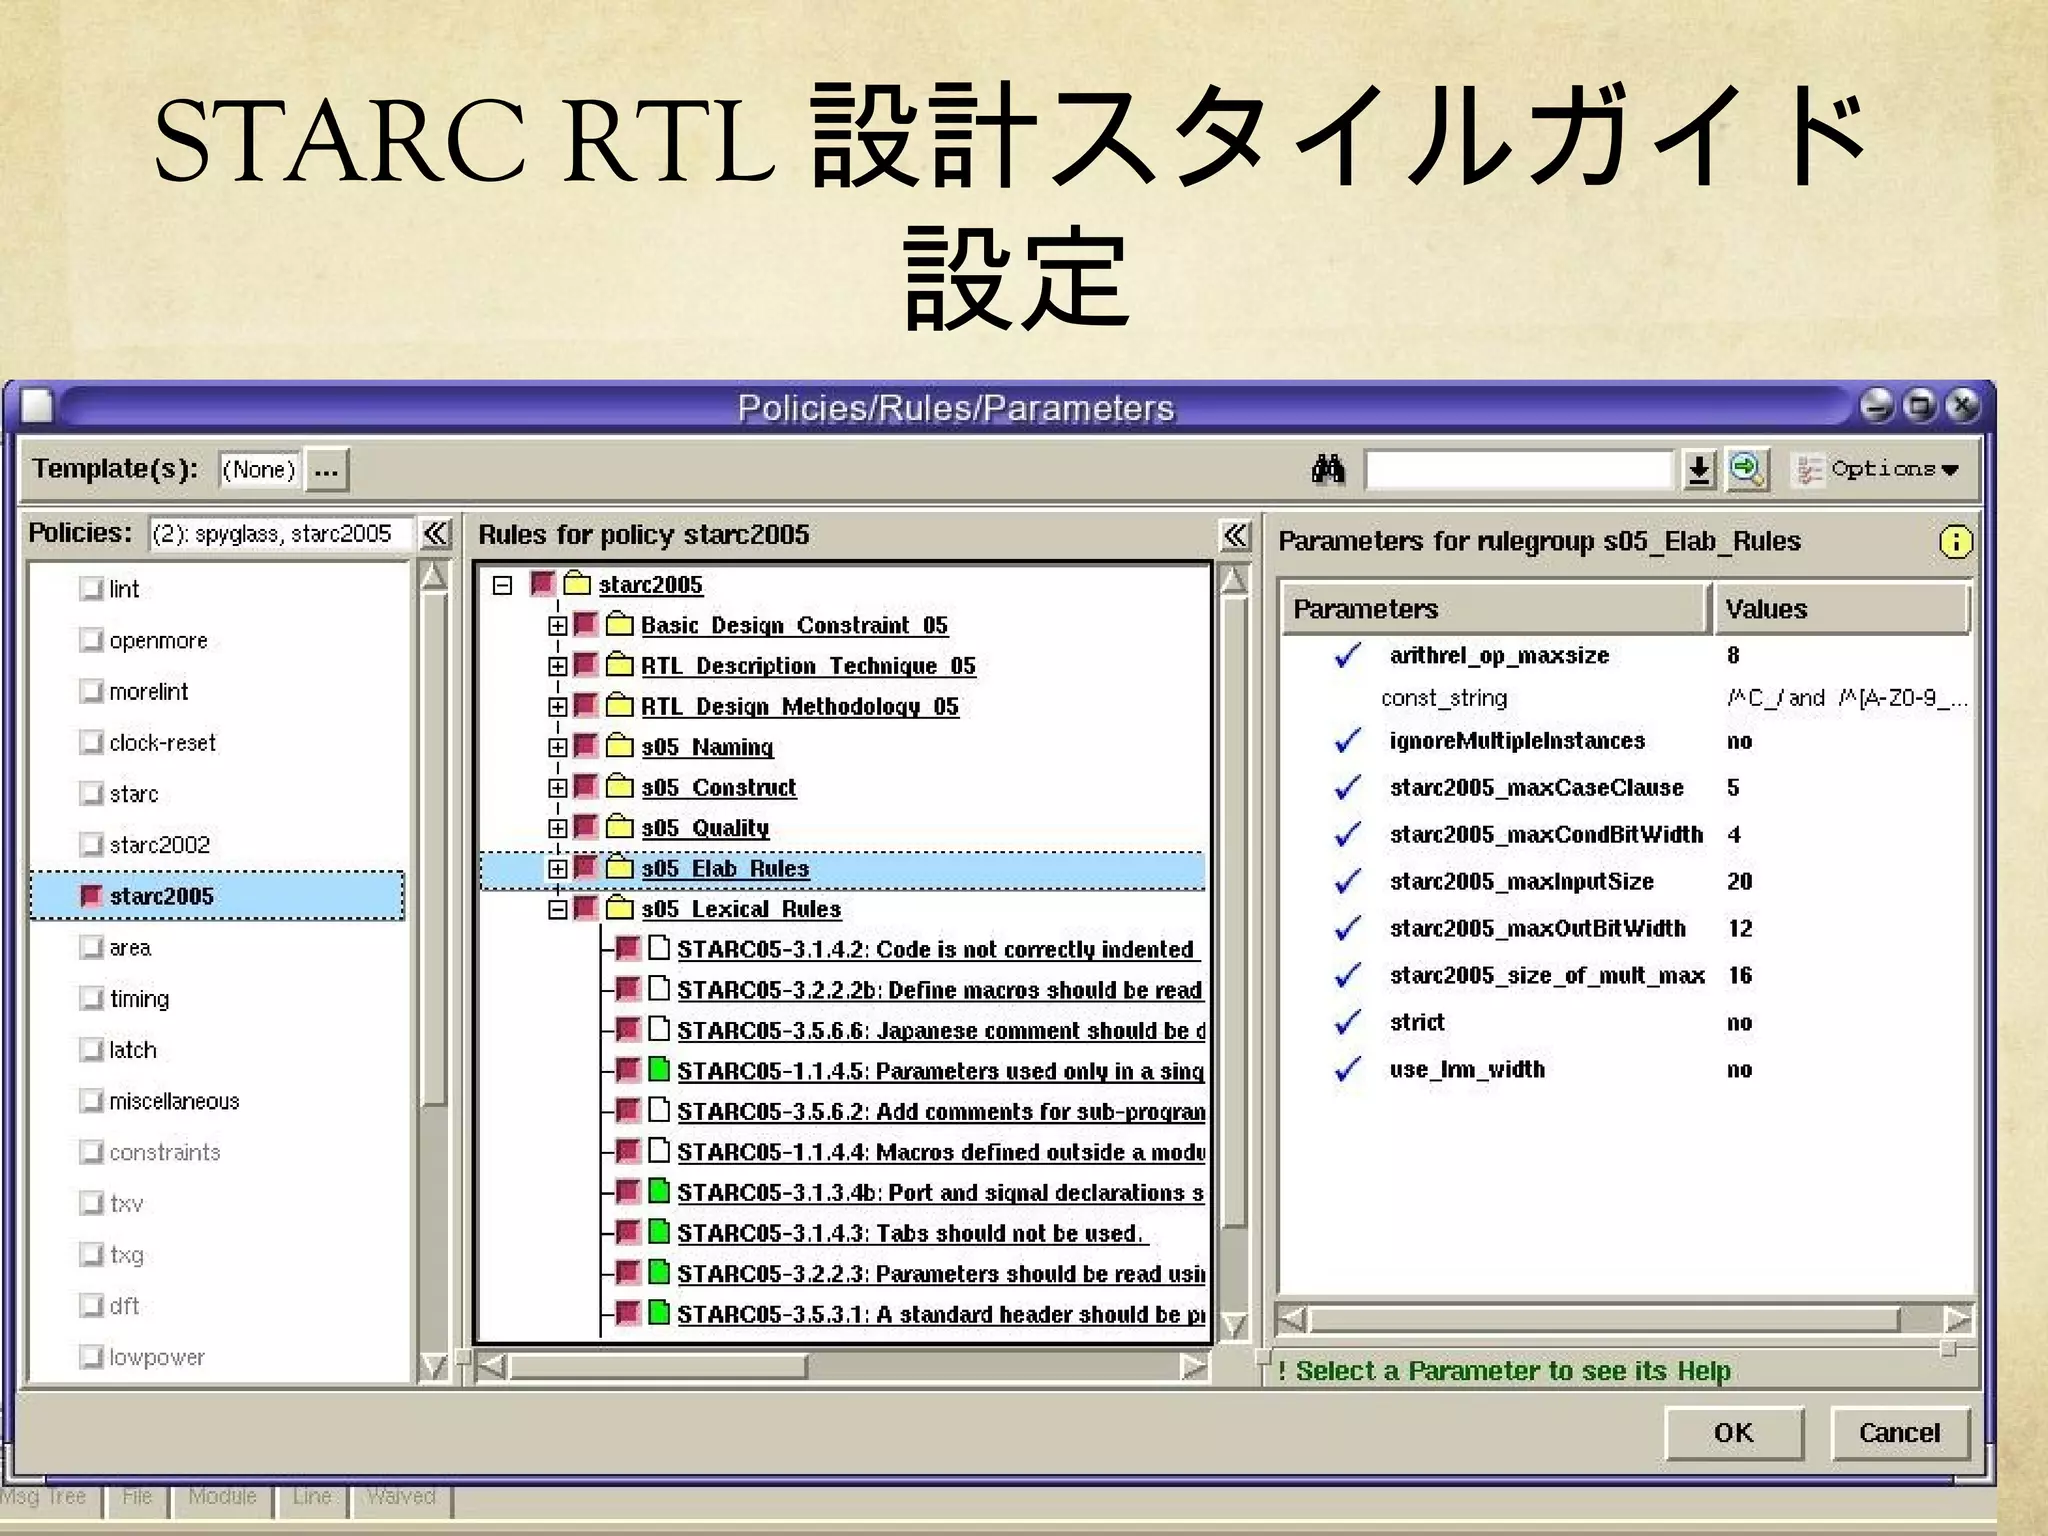This screenshot has height=1536, width=2048.
Task: Collapse the starc2005 root tree node
Action: (x=503, y=585)
